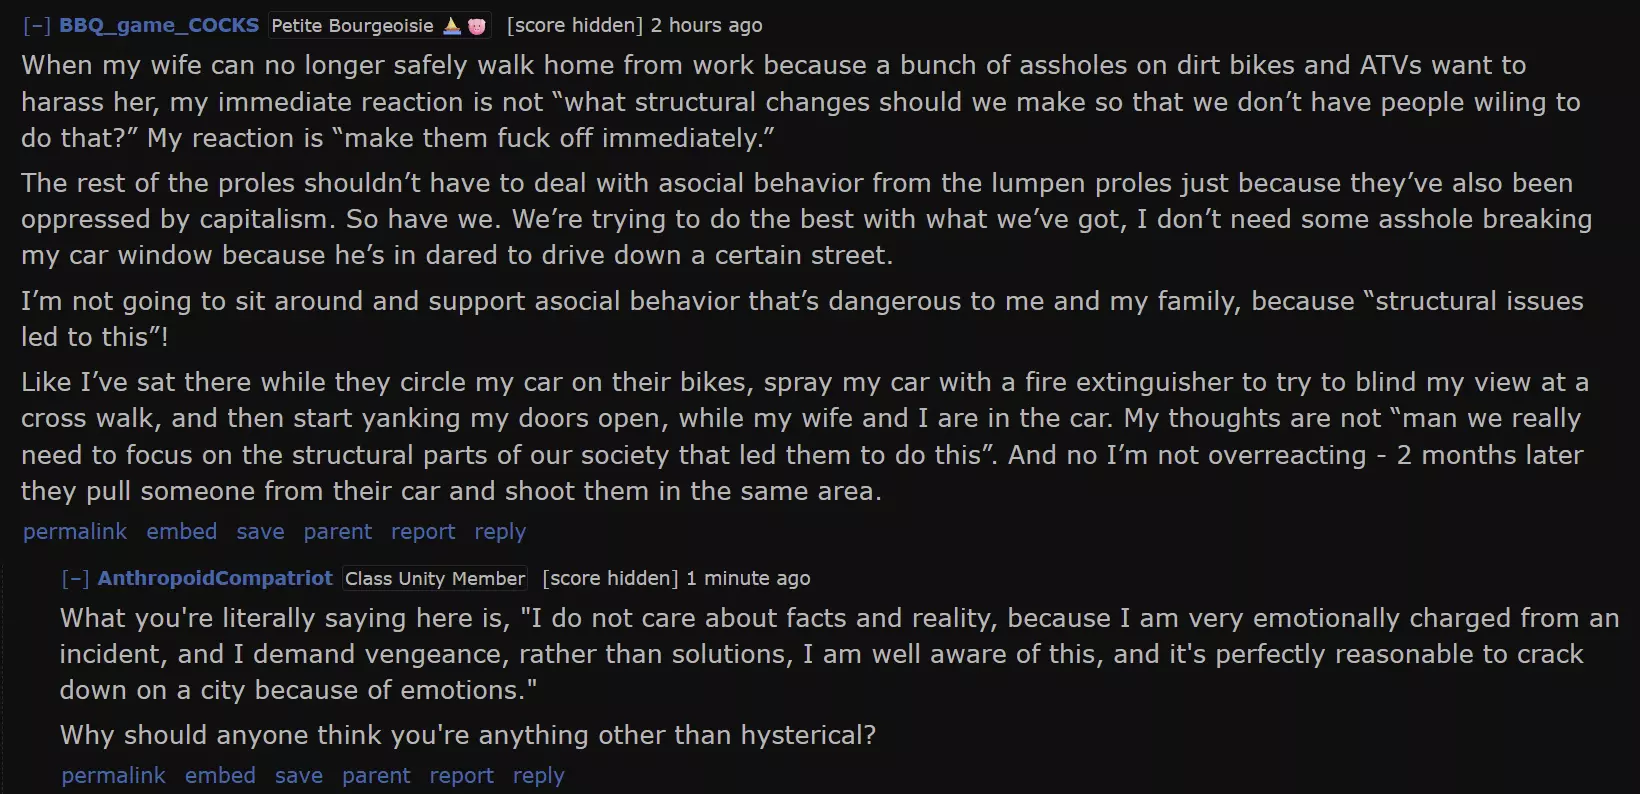Go to parent of top comment
This screenshot has height=794, width=1640.
pos(338,532)
